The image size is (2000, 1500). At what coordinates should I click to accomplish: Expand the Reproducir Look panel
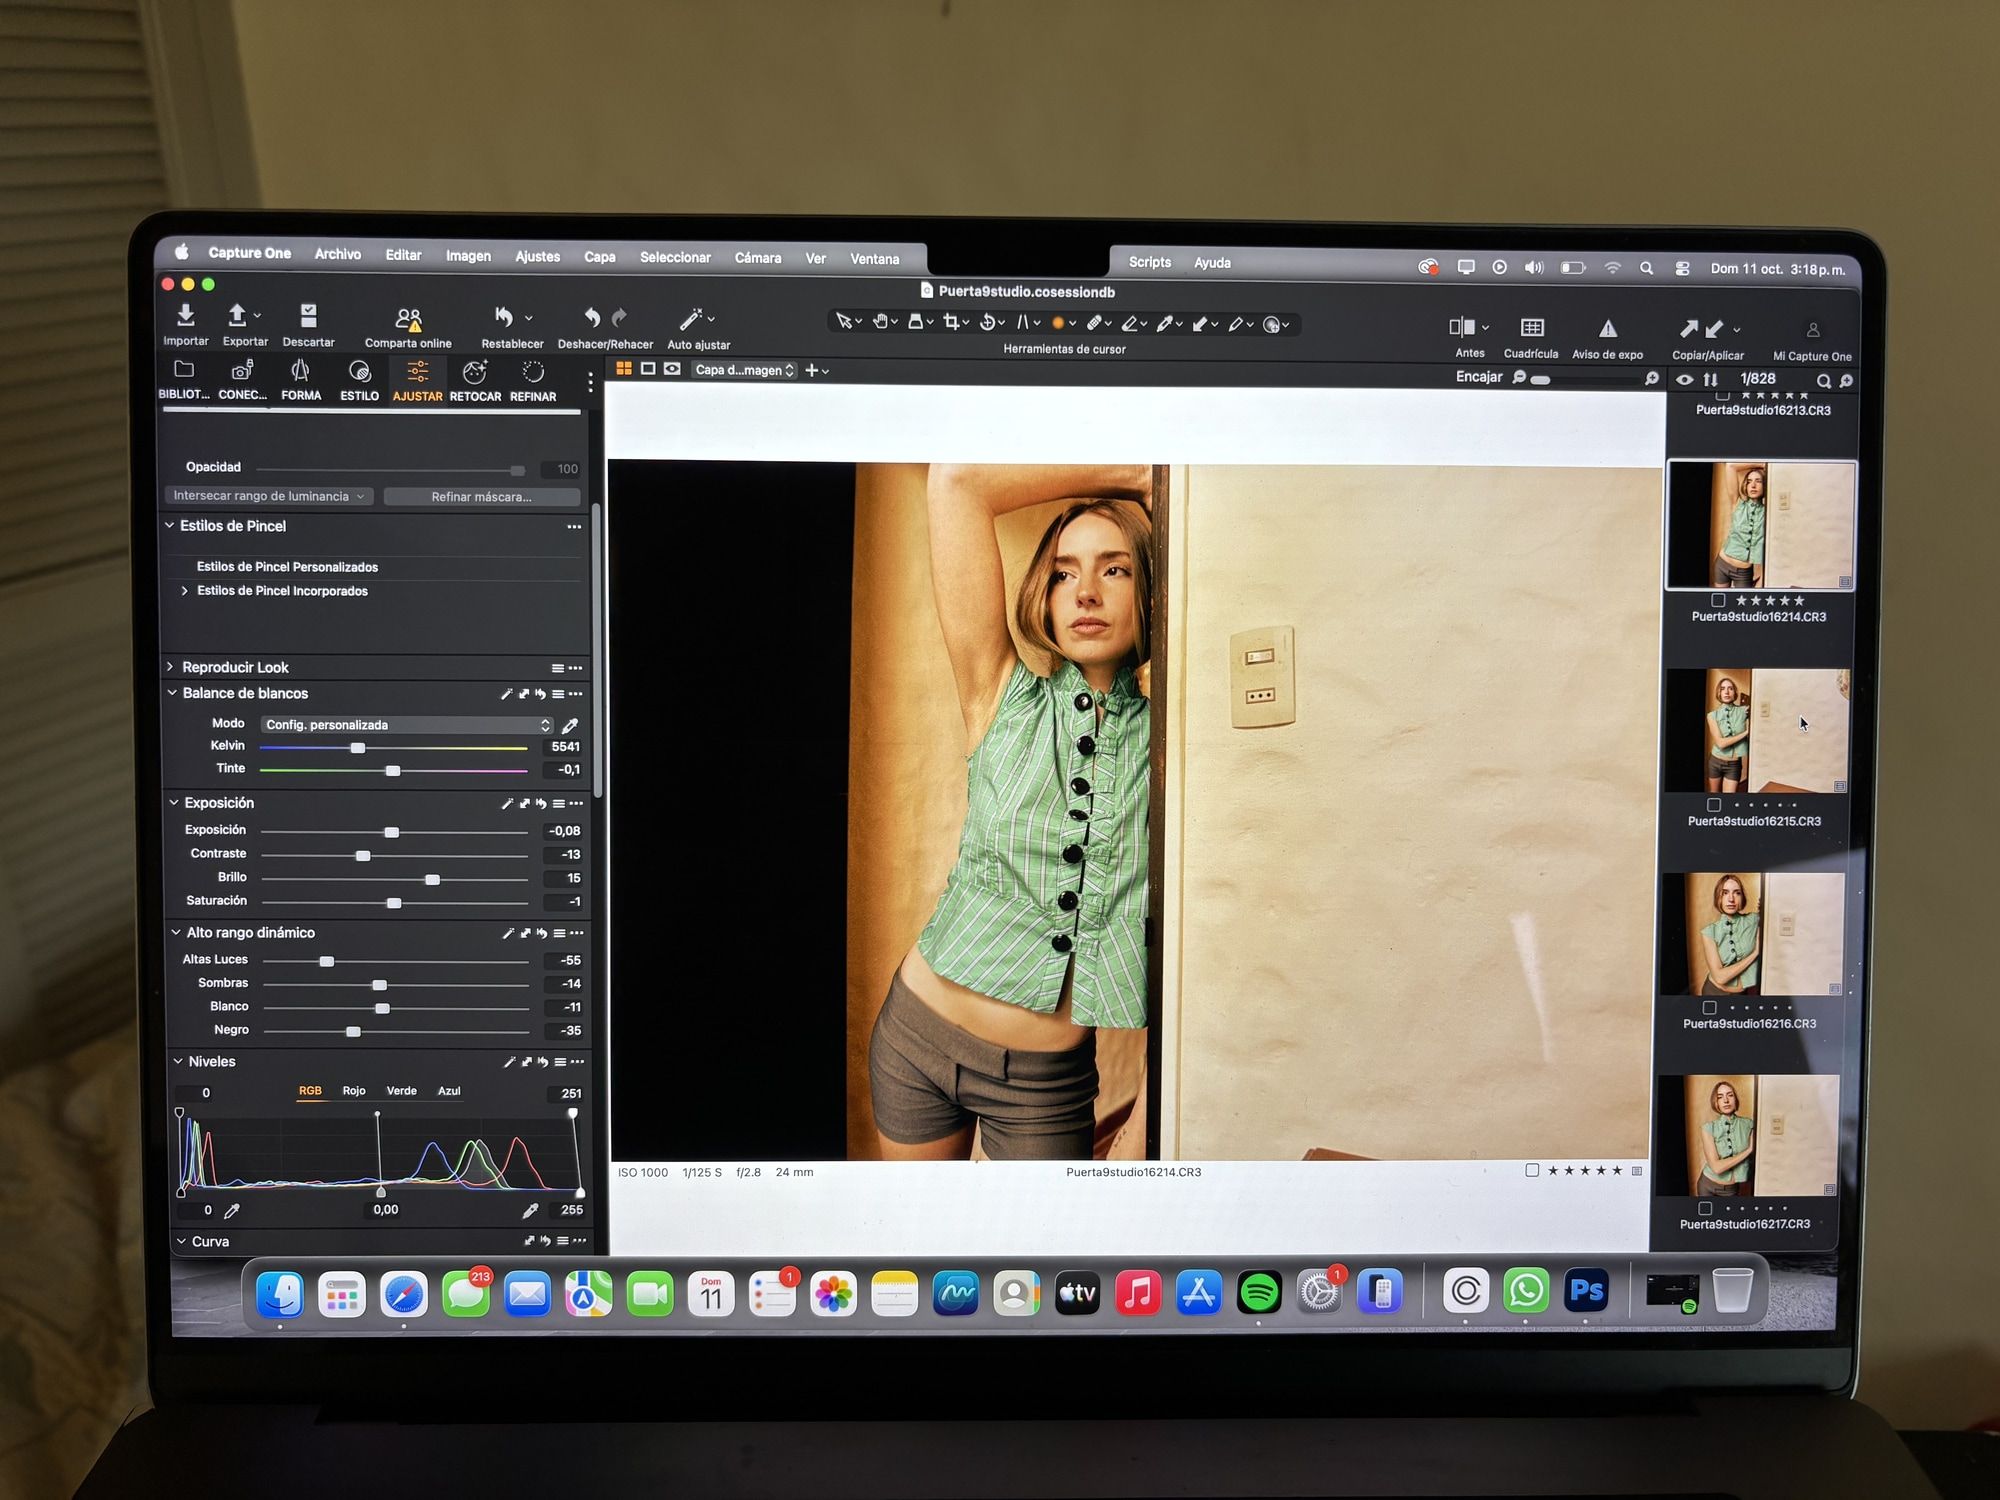170,666
